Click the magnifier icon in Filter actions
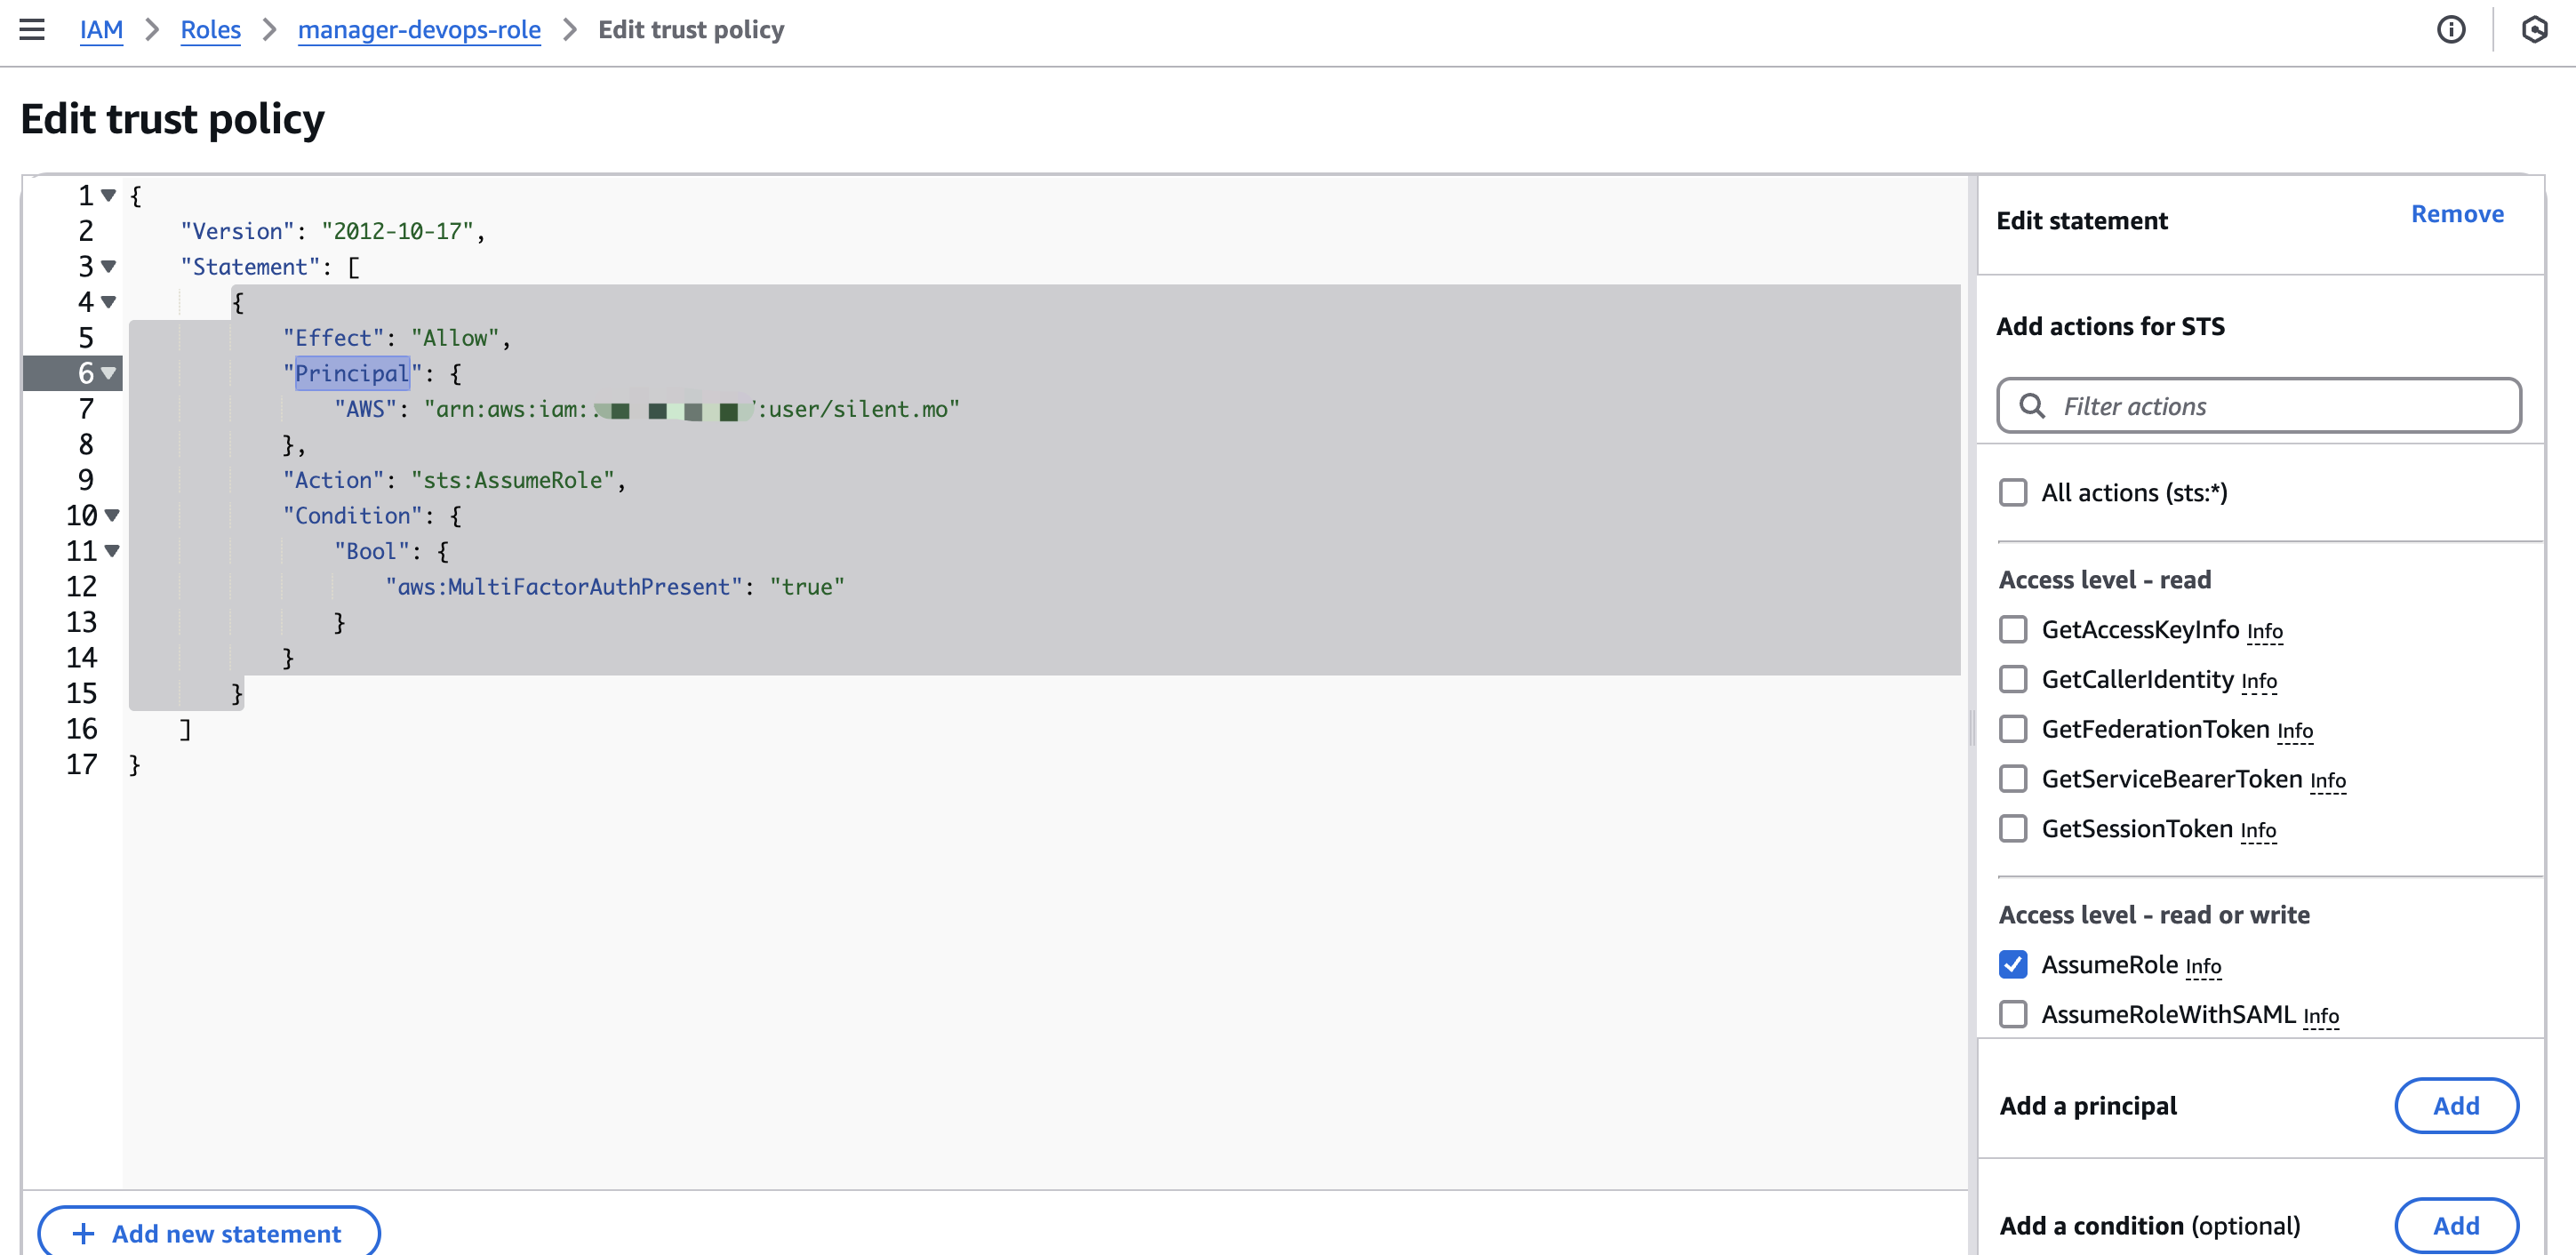This screenshot has width=2576, height=1255. 2031,405
